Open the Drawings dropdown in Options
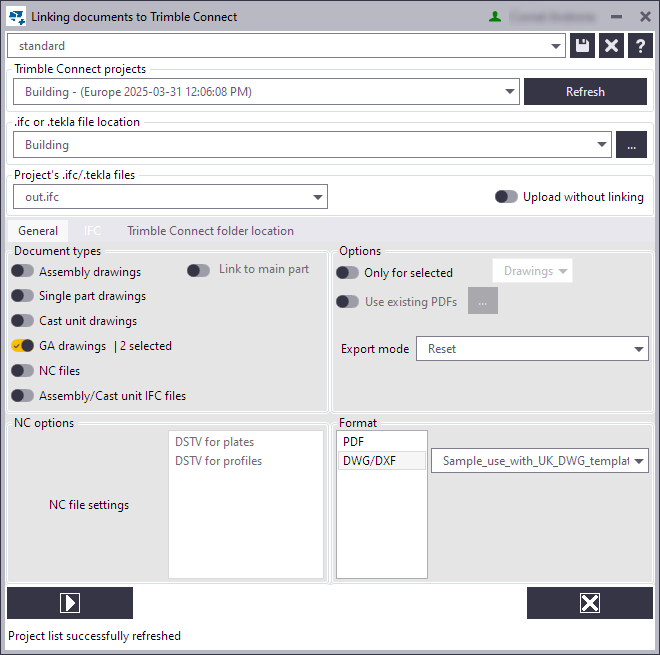 [x=532, y=271]
